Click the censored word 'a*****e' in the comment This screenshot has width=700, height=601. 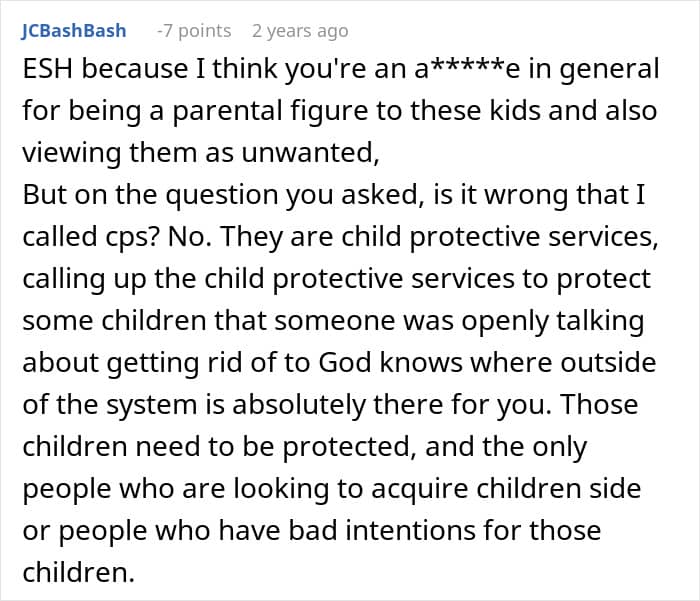coord(467,69)
